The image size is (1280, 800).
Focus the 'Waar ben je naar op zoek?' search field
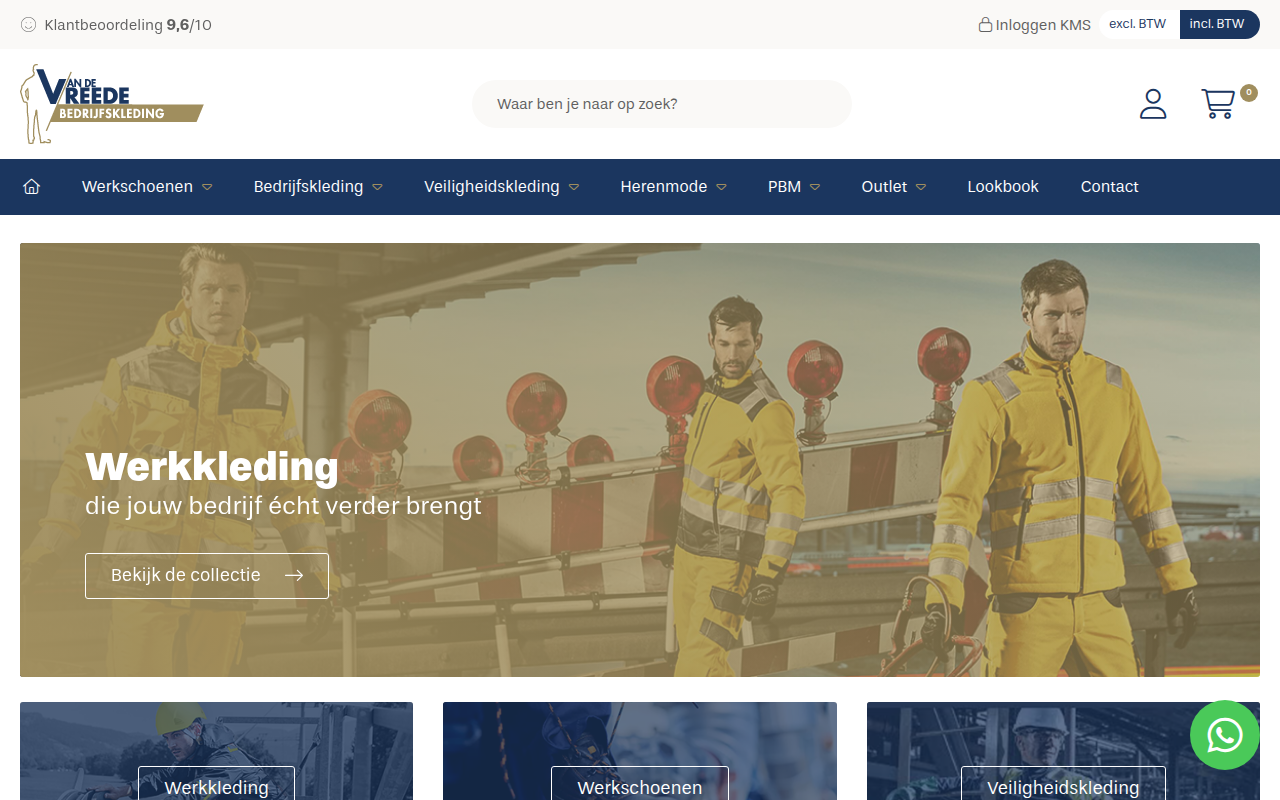[x=662, y=104]
